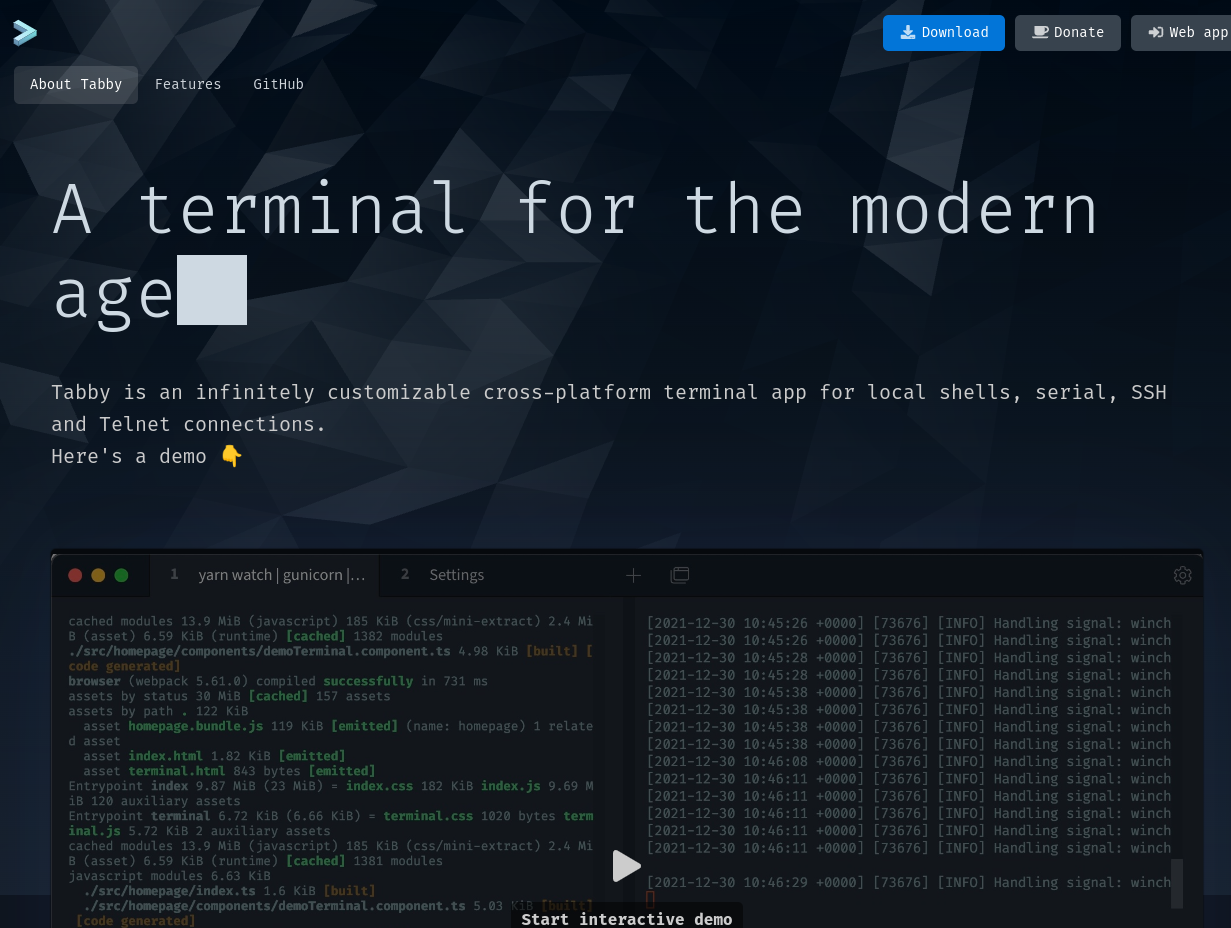Click the pointing-down hand emoji
Viewport: 1231px width, 928px height.
231,456
